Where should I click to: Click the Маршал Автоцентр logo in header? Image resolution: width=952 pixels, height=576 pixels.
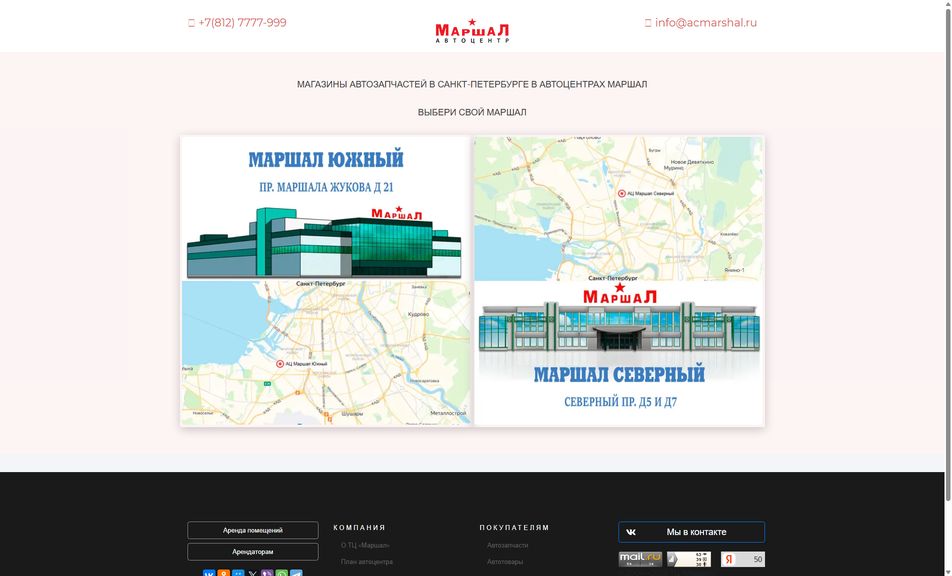click(x=472, y=31)
